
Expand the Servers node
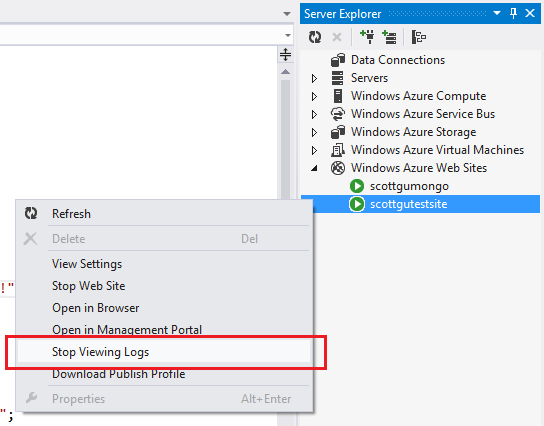314,78
